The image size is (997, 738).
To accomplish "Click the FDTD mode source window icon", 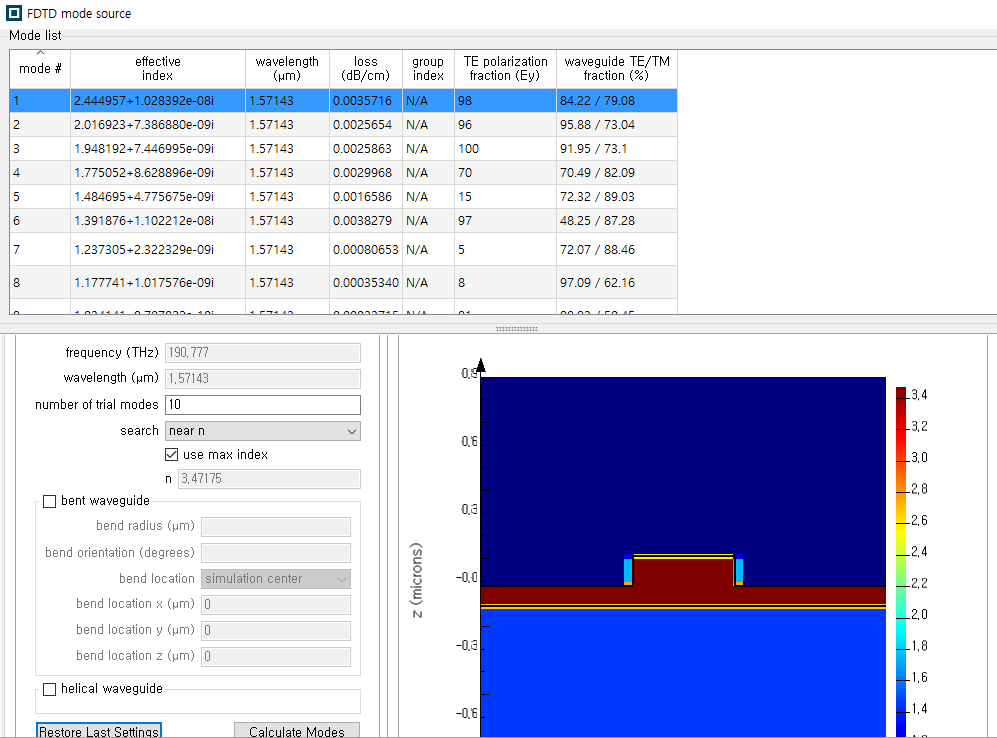I will tap(13, 13).
